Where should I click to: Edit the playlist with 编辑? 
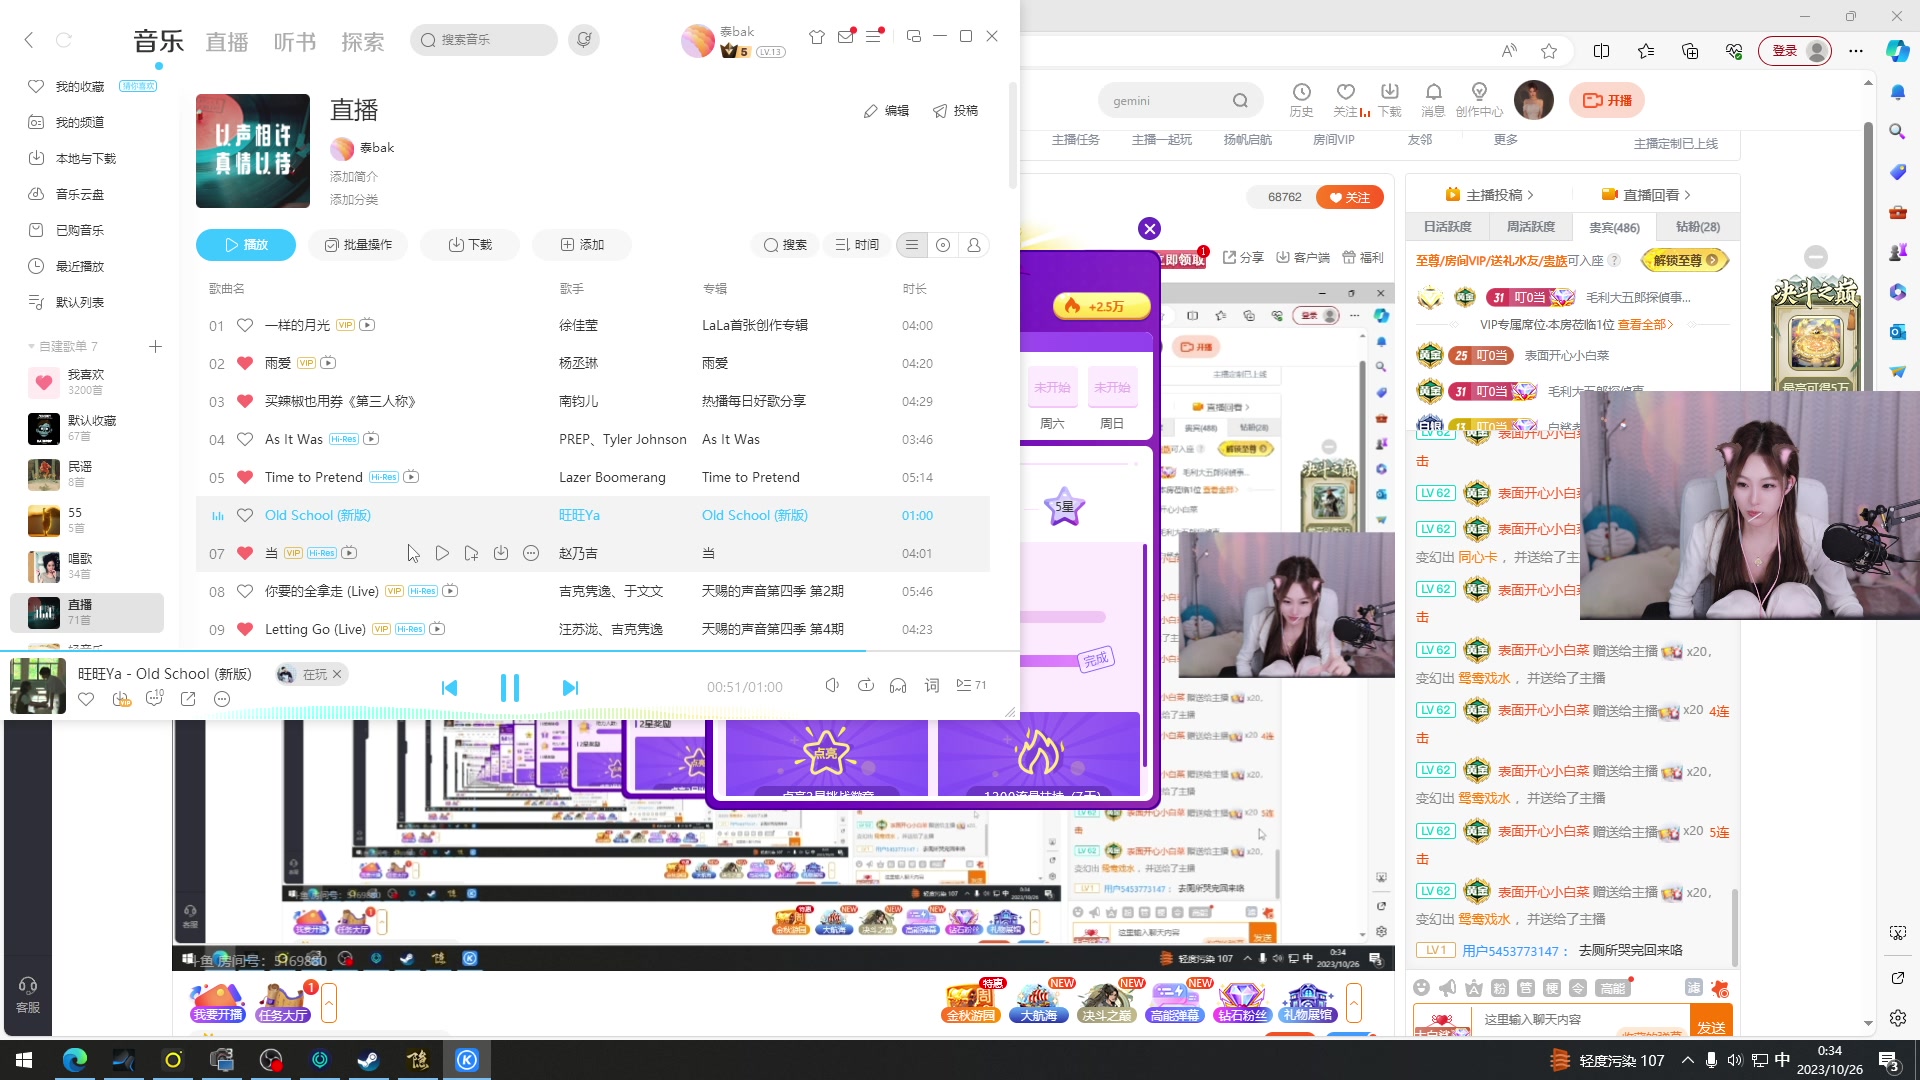[x=886, y=111]
